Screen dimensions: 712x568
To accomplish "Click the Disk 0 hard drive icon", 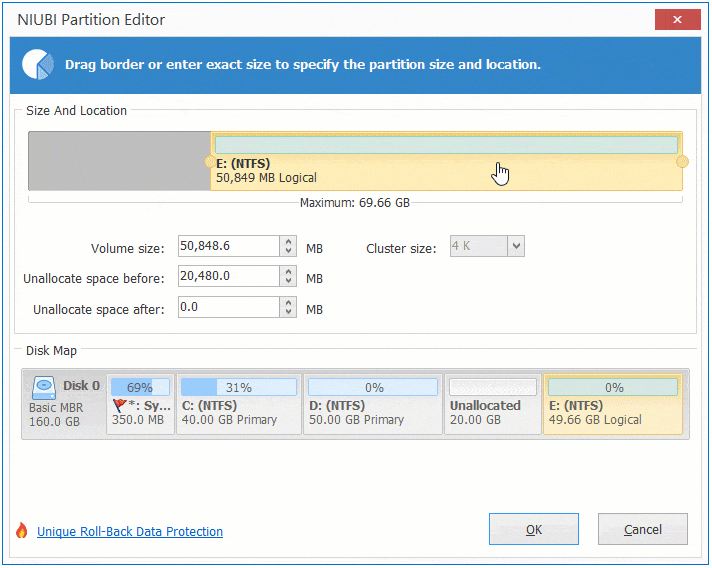I will click(44, 386).
